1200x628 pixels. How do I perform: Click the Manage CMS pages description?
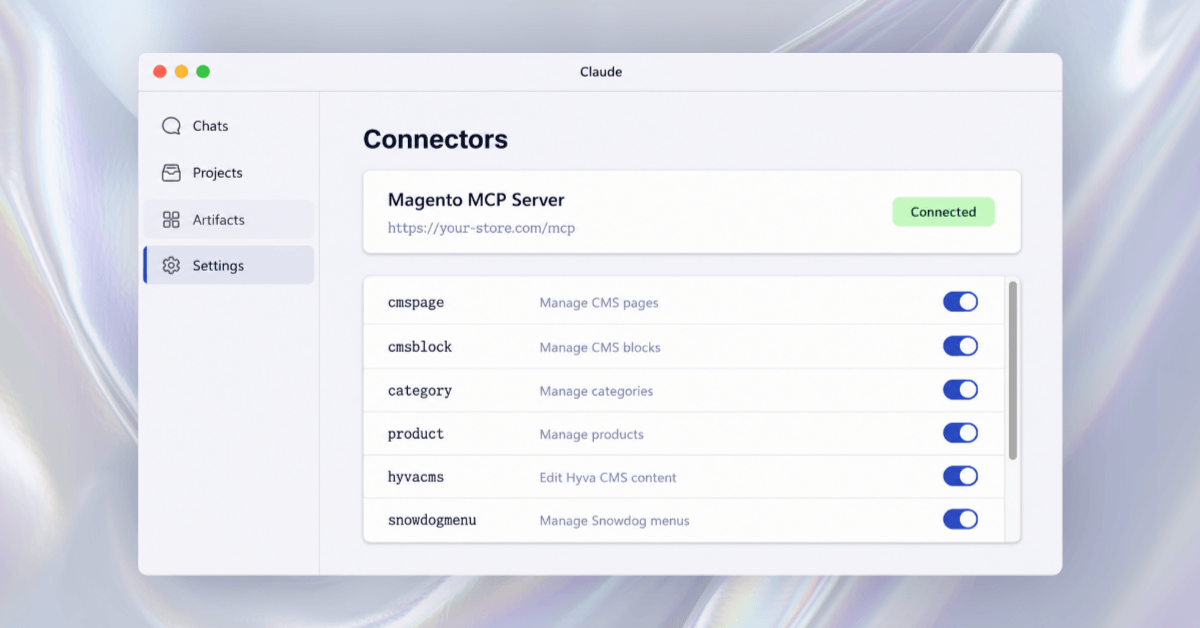point(599,303)
